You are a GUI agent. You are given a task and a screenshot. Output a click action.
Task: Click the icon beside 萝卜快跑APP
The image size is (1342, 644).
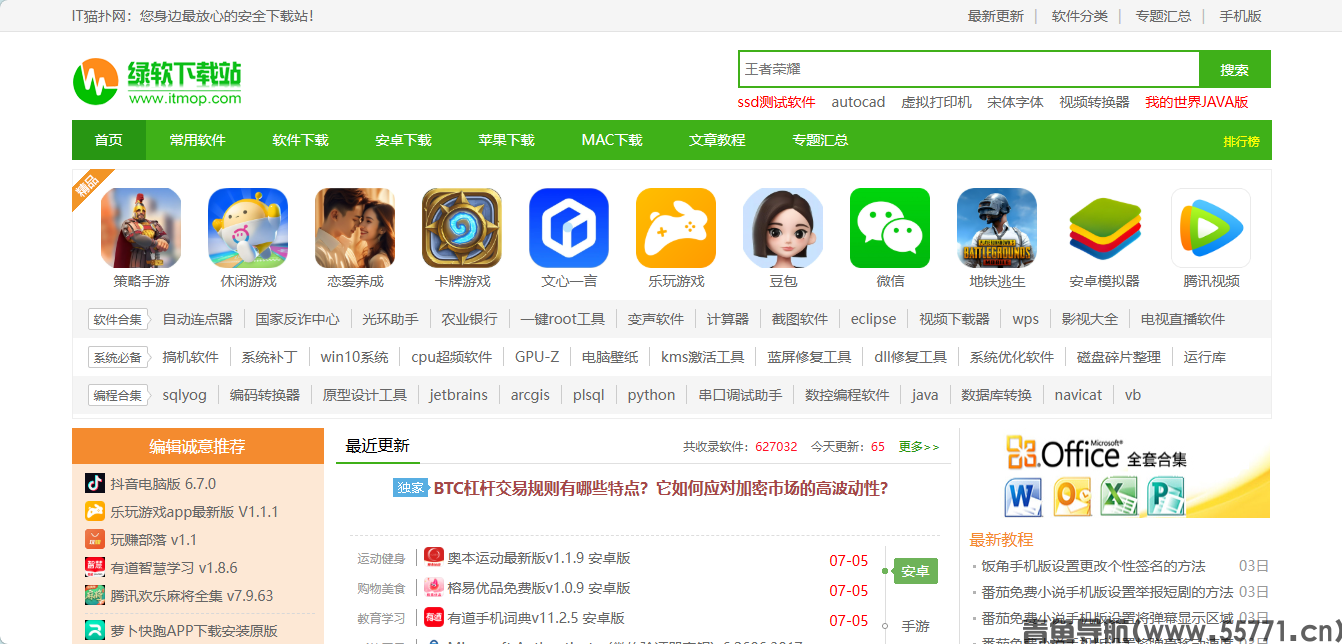[x=94, y=630]
